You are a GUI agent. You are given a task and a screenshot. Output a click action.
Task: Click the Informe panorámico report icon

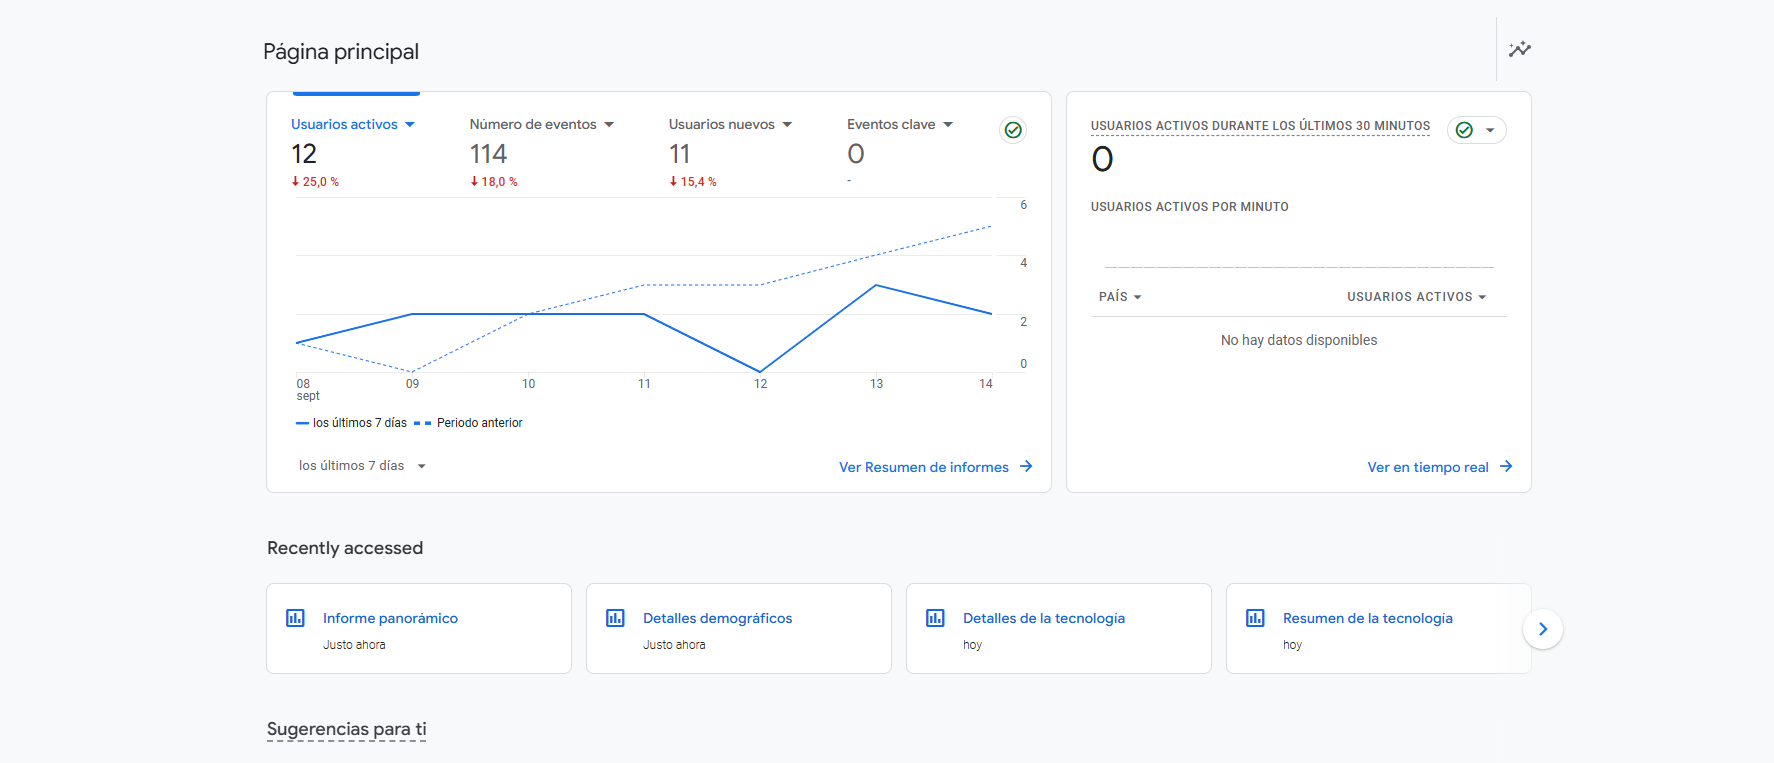[295, 618]
